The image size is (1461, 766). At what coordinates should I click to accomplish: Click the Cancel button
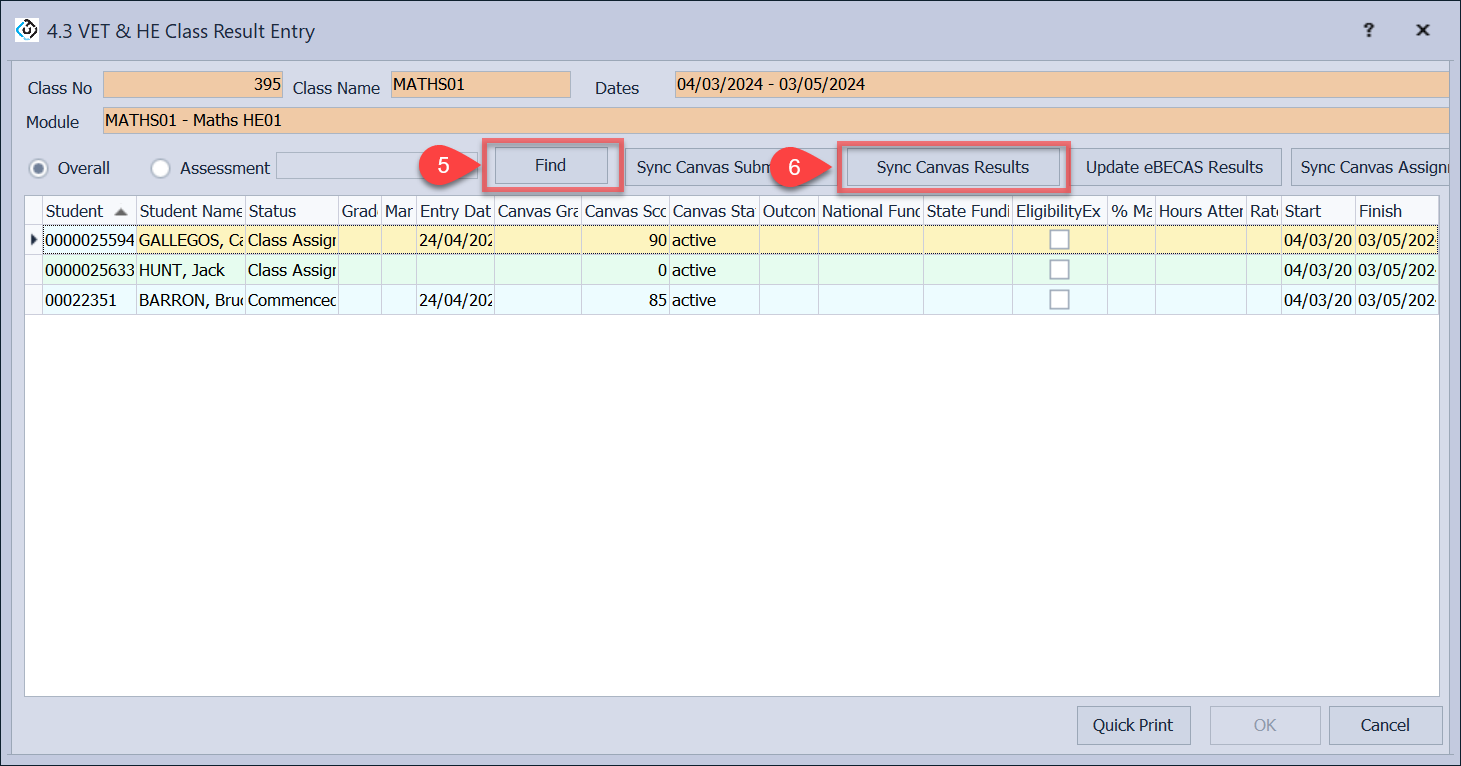point(1385,725)
